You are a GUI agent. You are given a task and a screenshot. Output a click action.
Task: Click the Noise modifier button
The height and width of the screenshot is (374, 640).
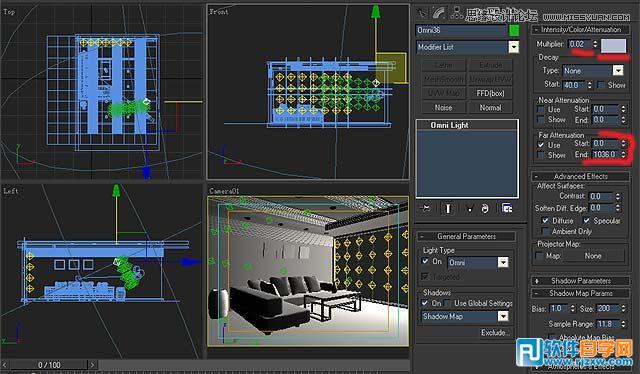point(443,107)
